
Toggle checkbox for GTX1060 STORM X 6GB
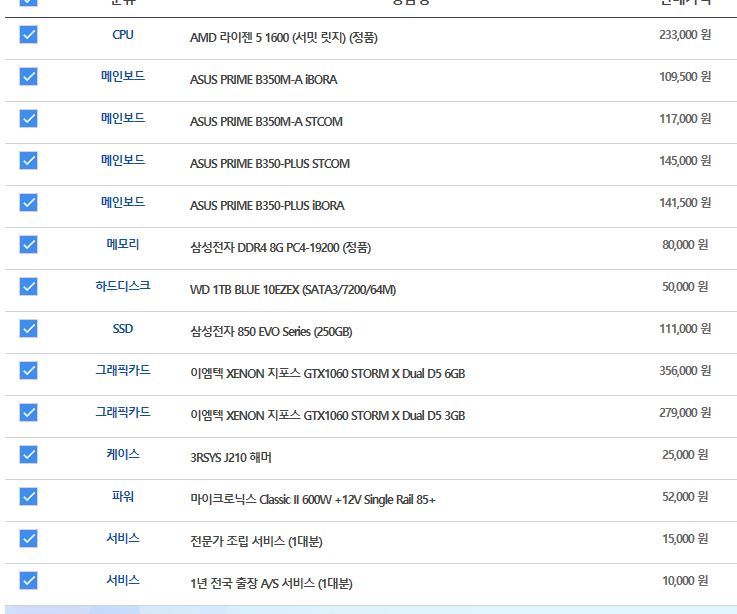28,370
